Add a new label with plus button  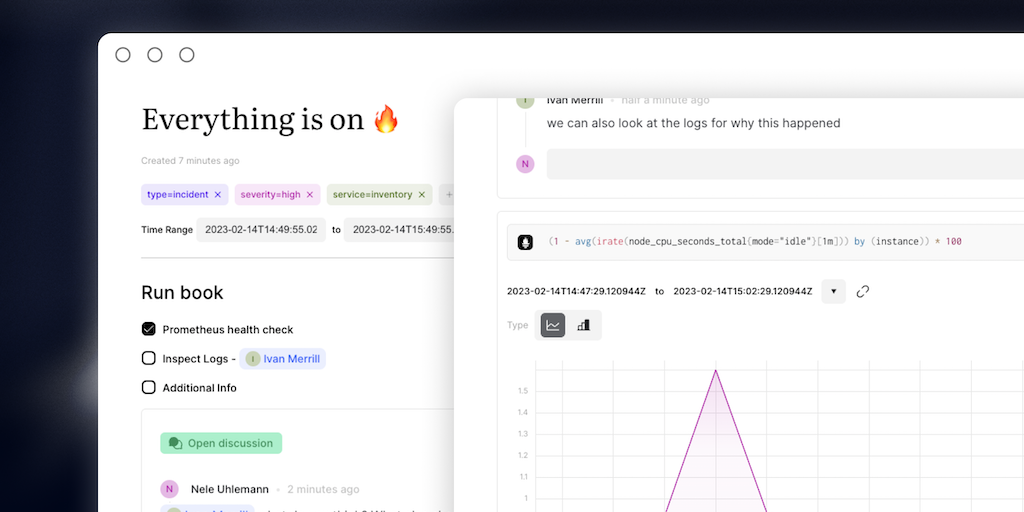point(447,195)
